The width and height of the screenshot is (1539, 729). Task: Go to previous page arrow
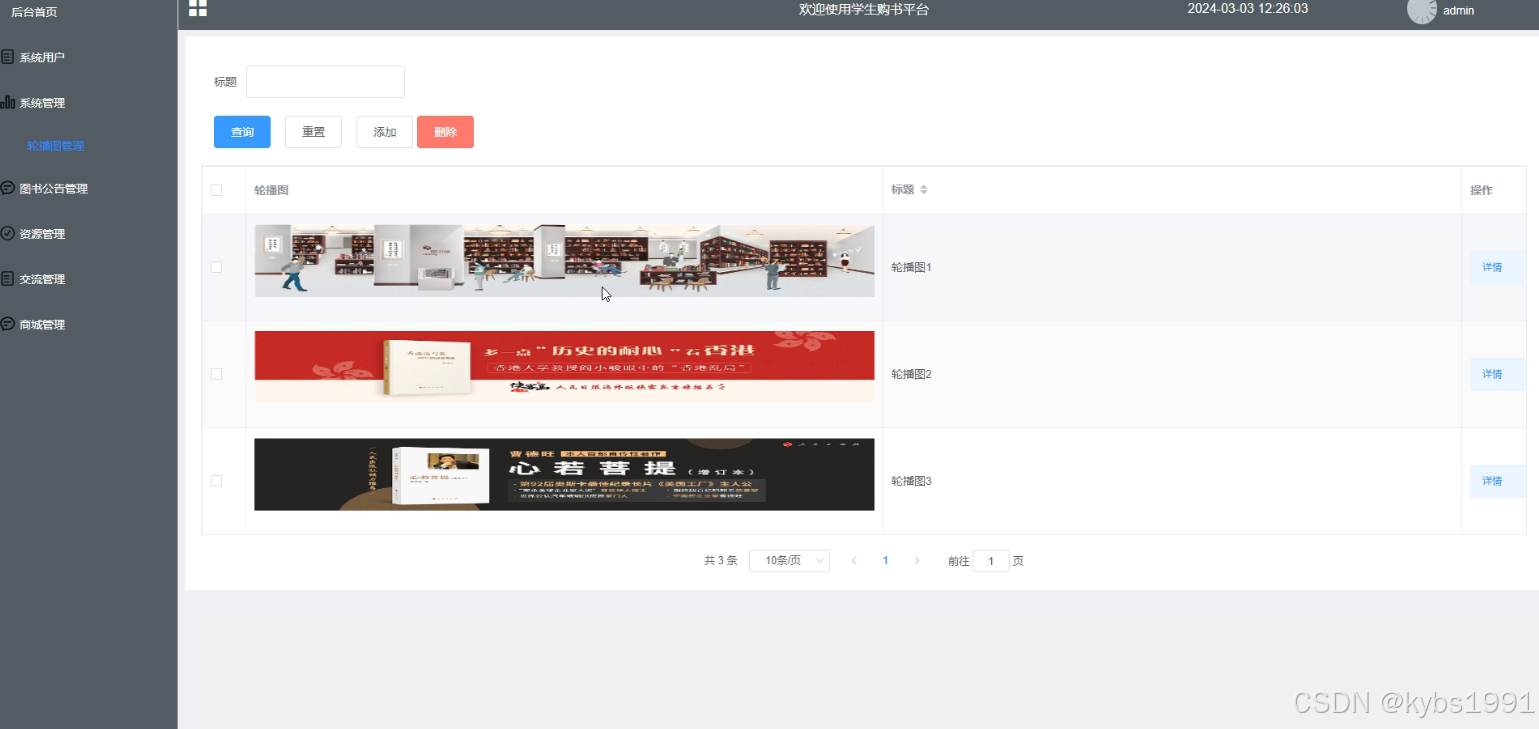pos(854,561)
